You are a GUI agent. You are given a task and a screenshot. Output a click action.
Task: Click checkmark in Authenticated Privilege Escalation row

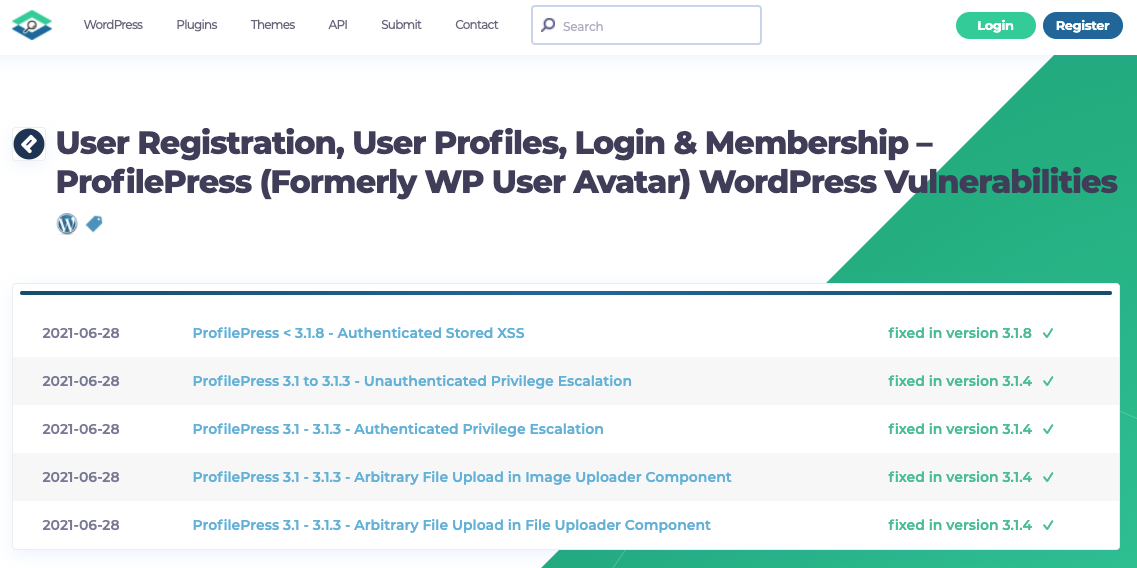[1047, 429]
